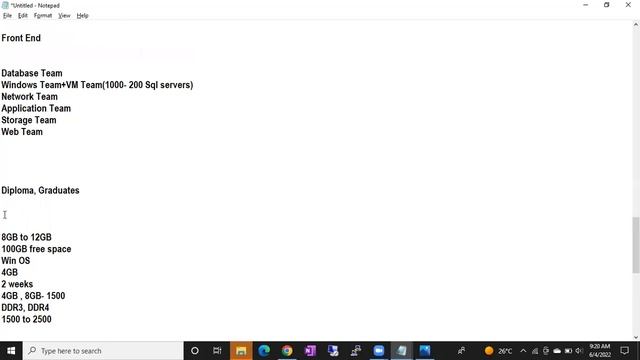Open weather widget showing 26°C

[x=498, y=351]
